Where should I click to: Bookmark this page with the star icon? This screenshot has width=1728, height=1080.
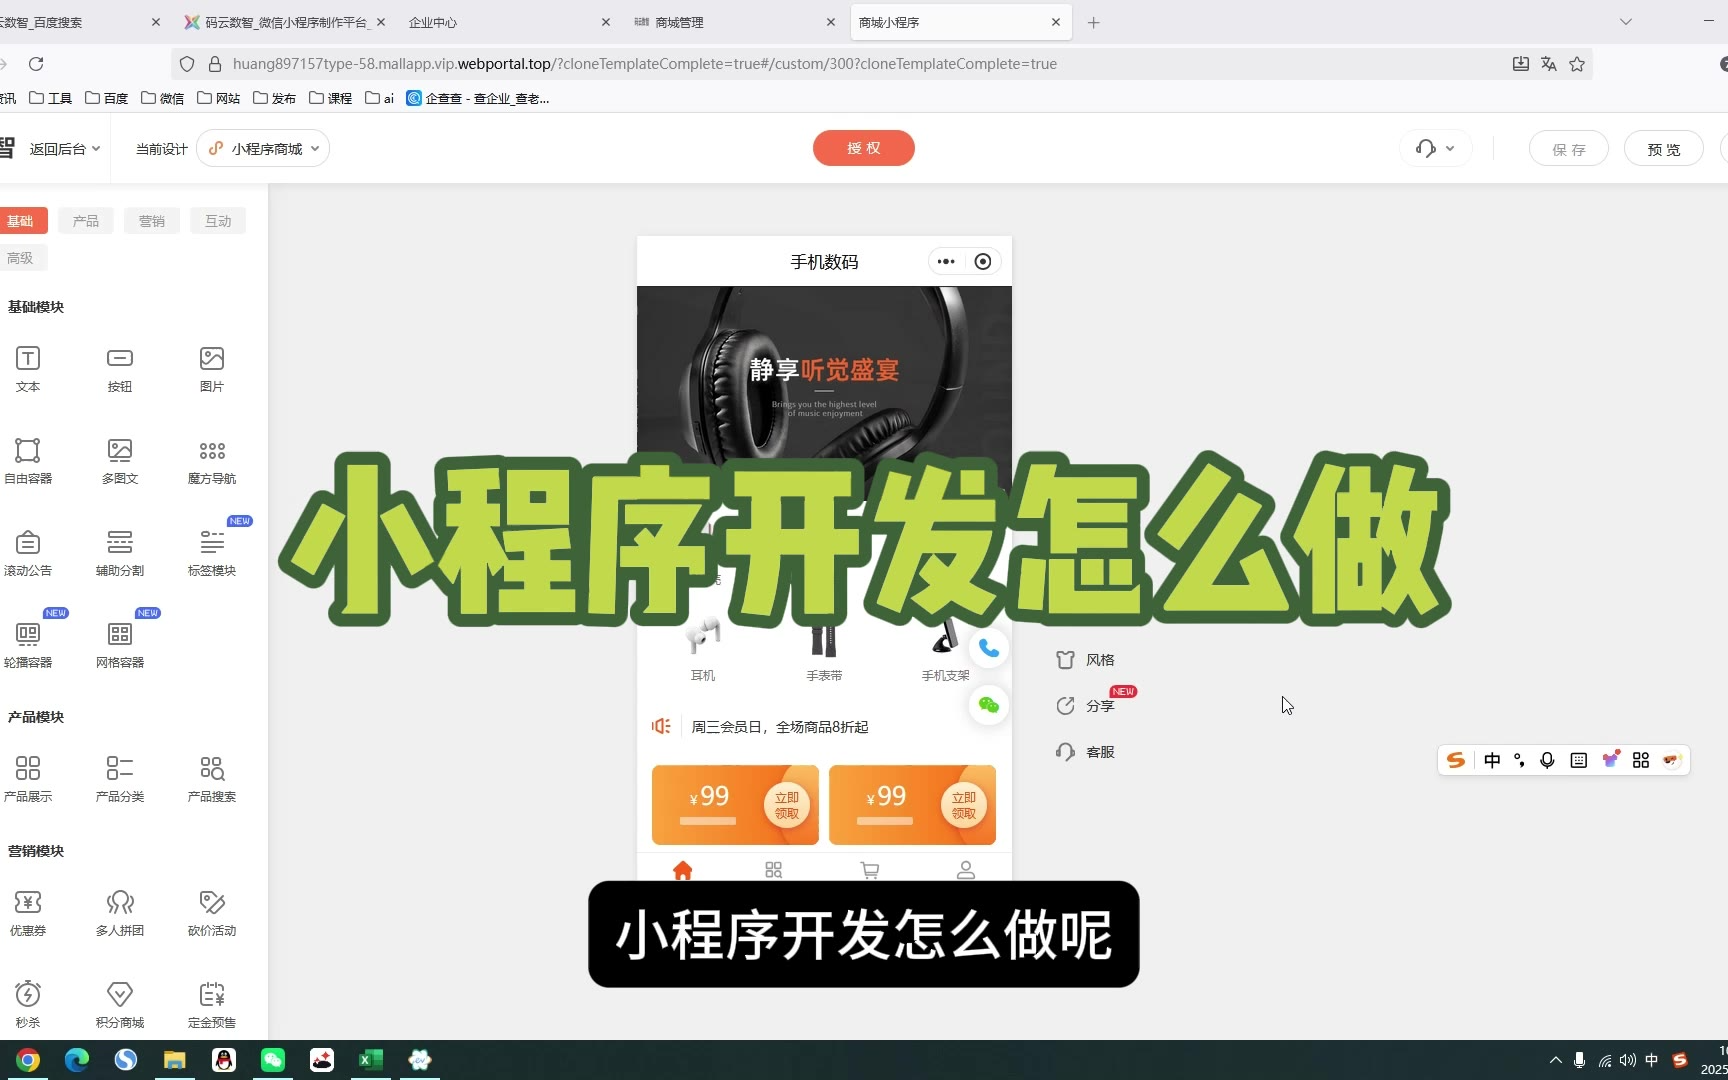point(1577,64)
